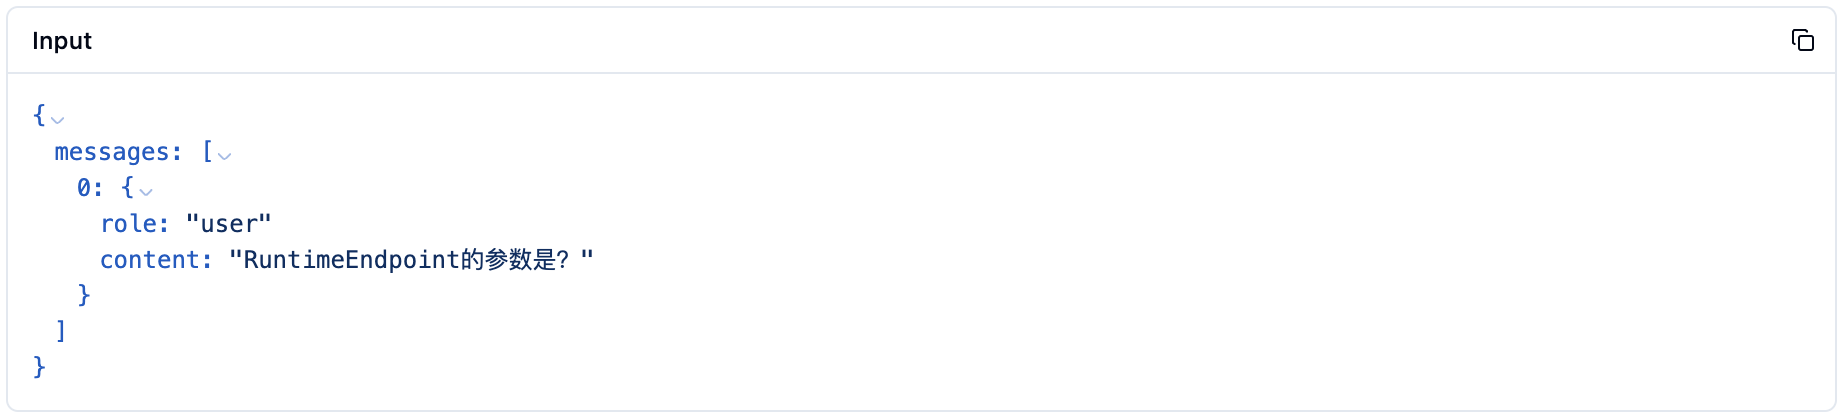Click empty space in Input header bar
The image size is (1844, 420).
[900, 41]
